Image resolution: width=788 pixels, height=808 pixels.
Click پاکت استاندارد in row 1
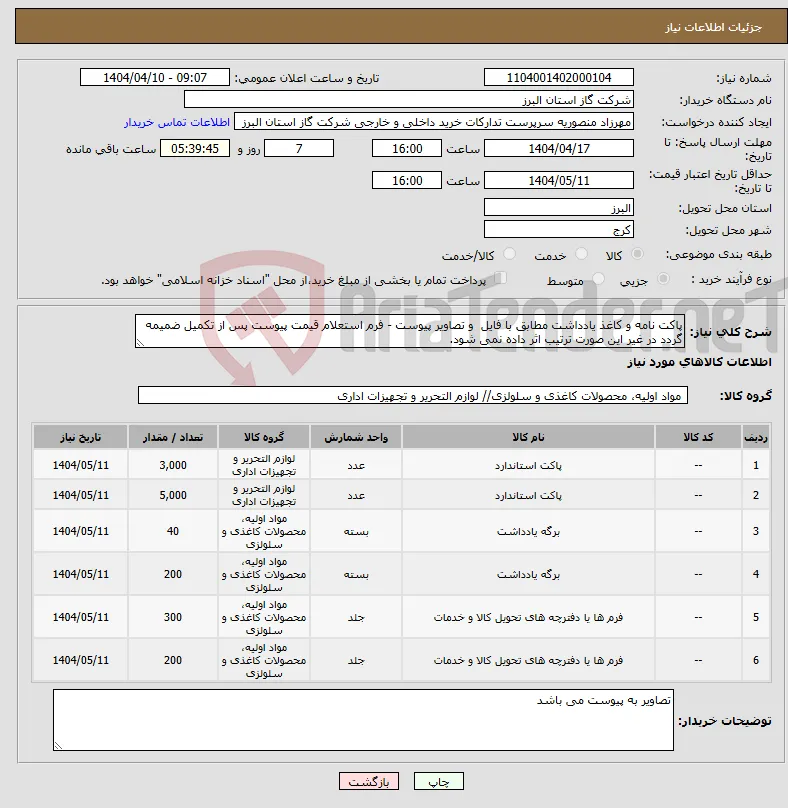528,465
